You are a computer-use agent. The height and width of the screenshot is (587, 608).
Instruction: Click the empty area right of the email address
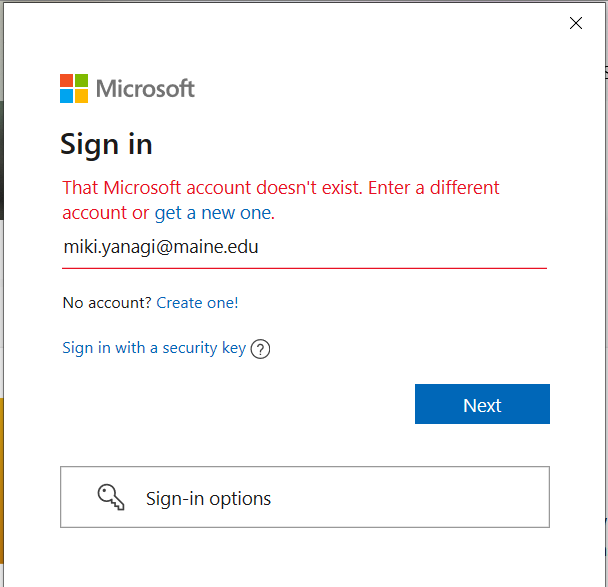point(402,247)
